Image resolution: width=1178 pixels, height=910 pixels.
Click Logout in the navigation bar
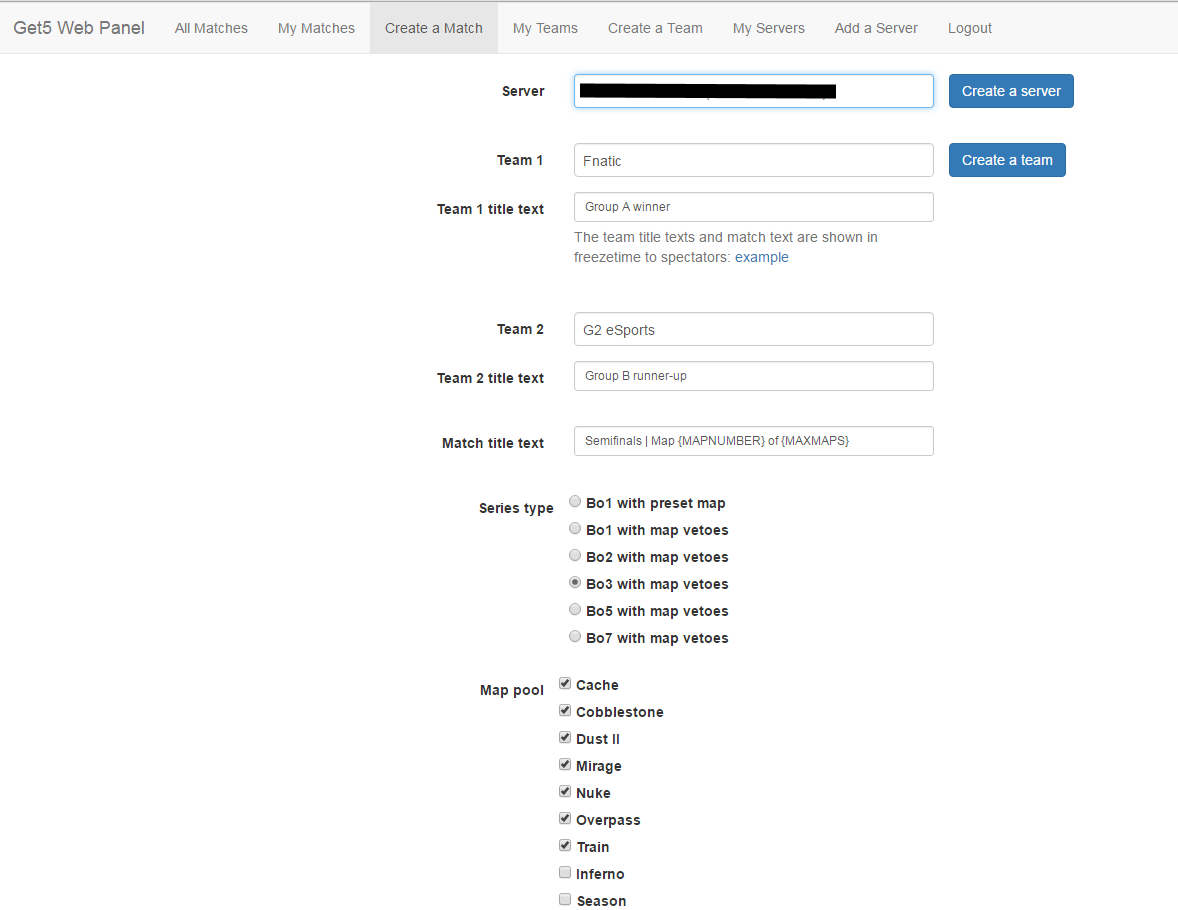click(x=969, y=28)
